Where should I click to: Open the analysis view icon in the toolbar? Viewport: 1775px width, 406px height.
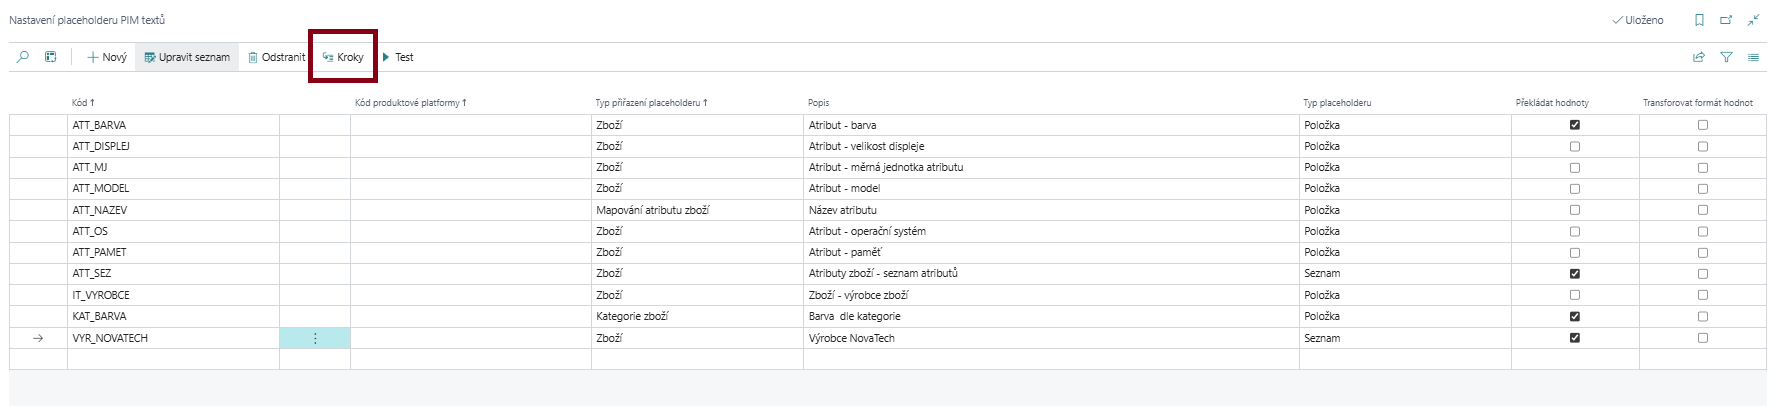tap(50, 57)
